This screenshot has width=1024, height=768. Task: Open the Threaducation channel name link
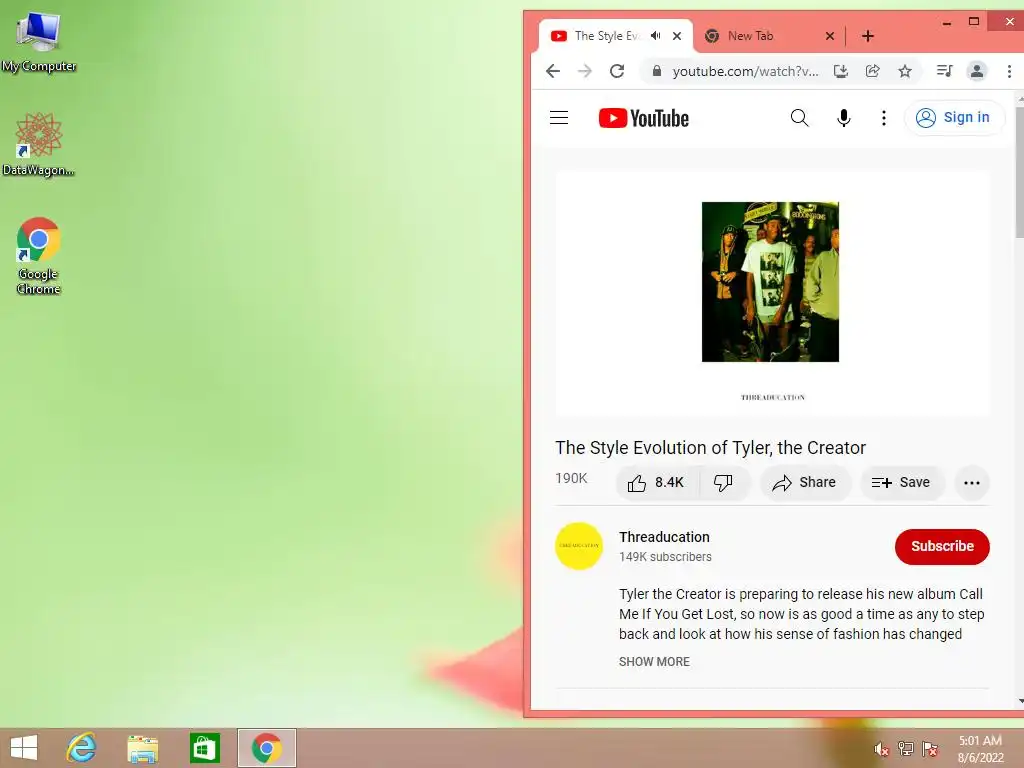(x=664, y=537)
